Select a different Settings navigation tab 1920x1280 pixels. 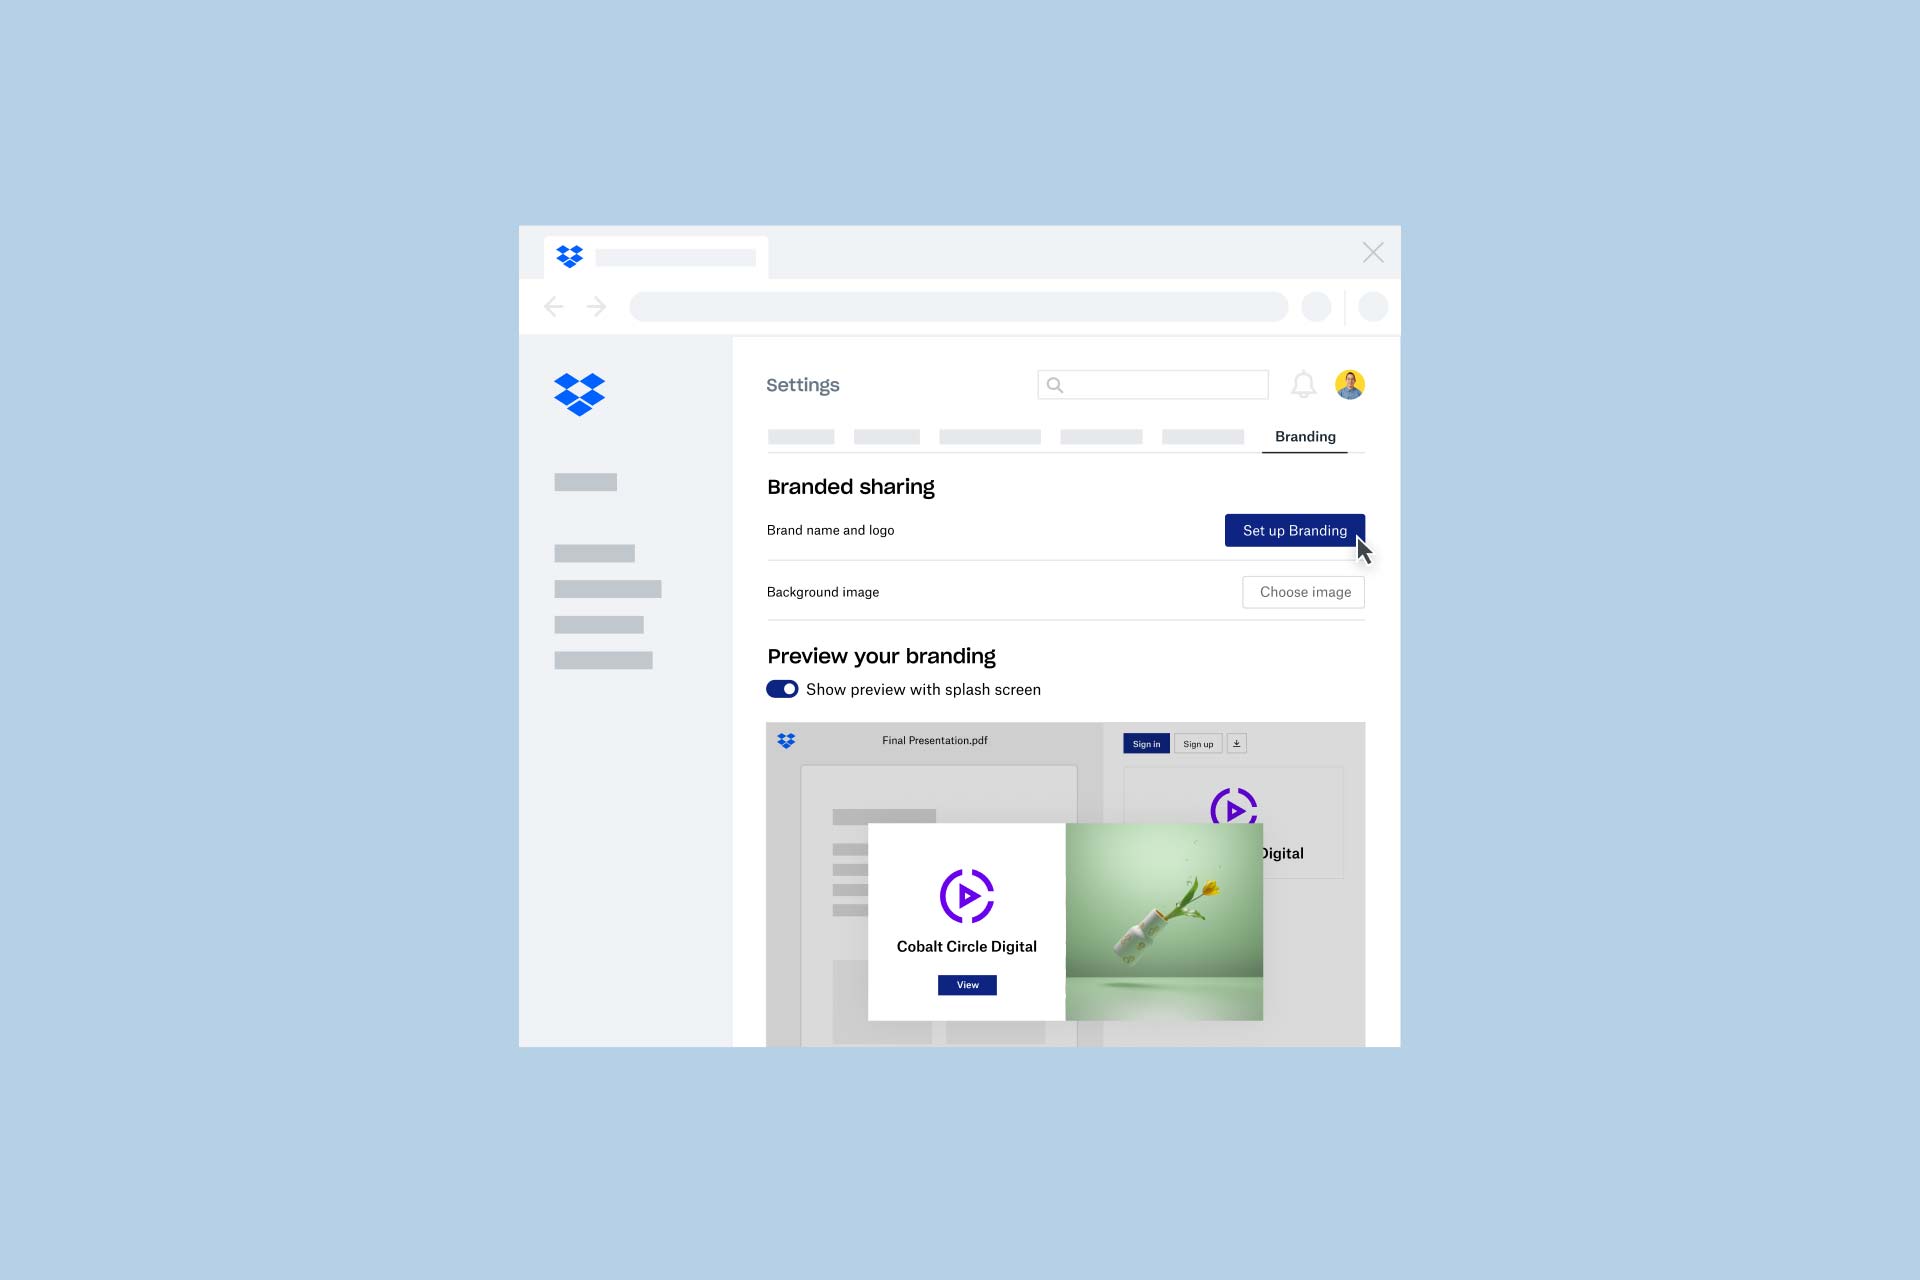tap(803, 436)
